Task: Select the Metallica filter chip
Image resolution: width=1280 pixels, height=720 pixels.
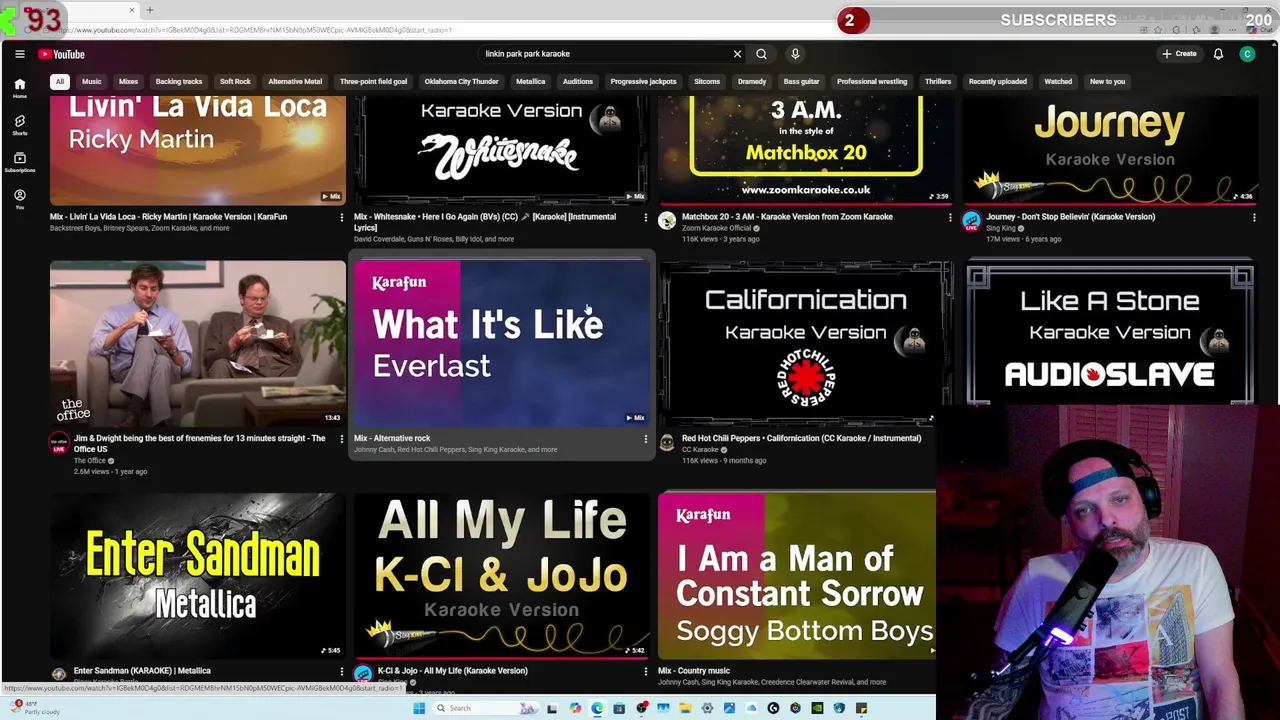Action: [x=530, y=81]
